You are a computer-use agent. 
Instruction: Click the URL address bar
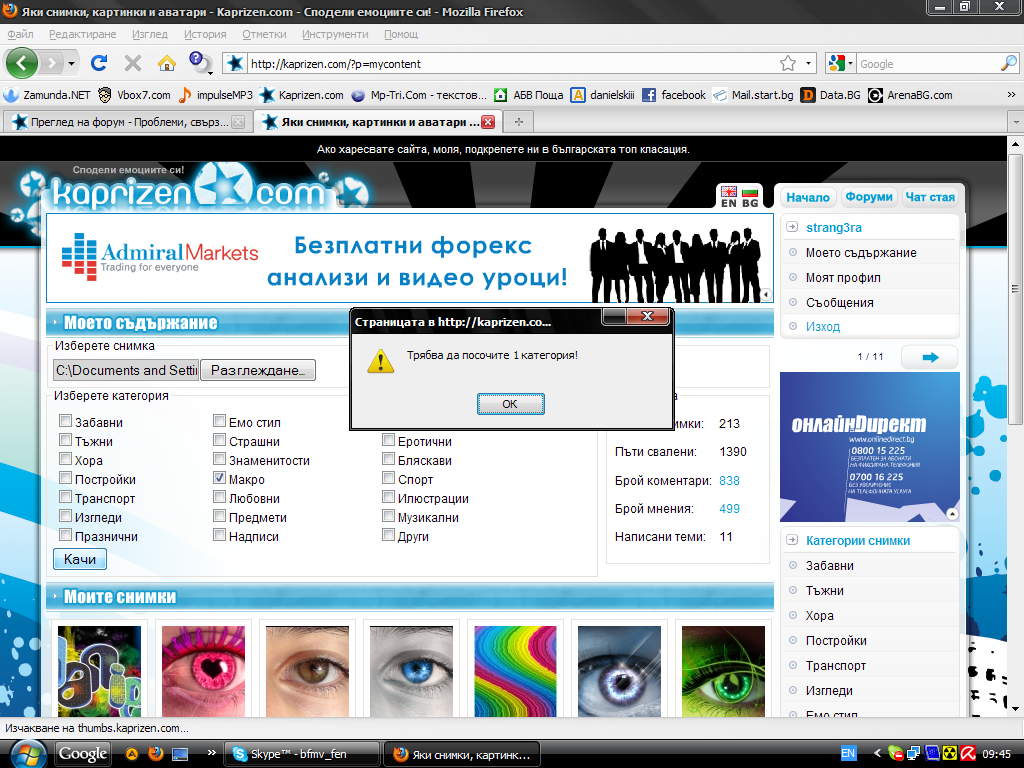pyautogui.click(x=513, y=63)
